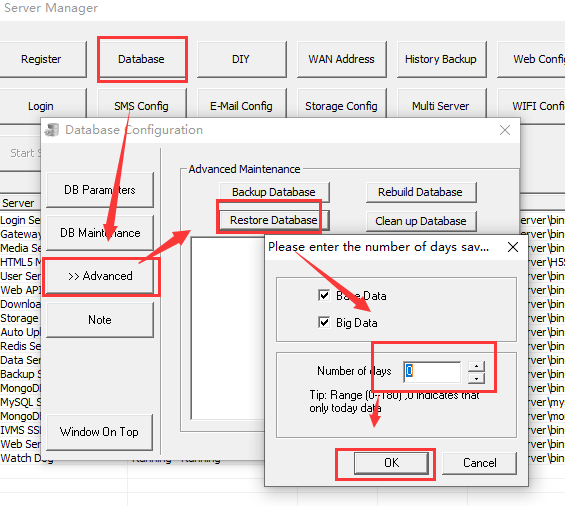This screenshot has height=506, width=565.
Task: Select the Web API row in server list
Action: click(21, 290)
